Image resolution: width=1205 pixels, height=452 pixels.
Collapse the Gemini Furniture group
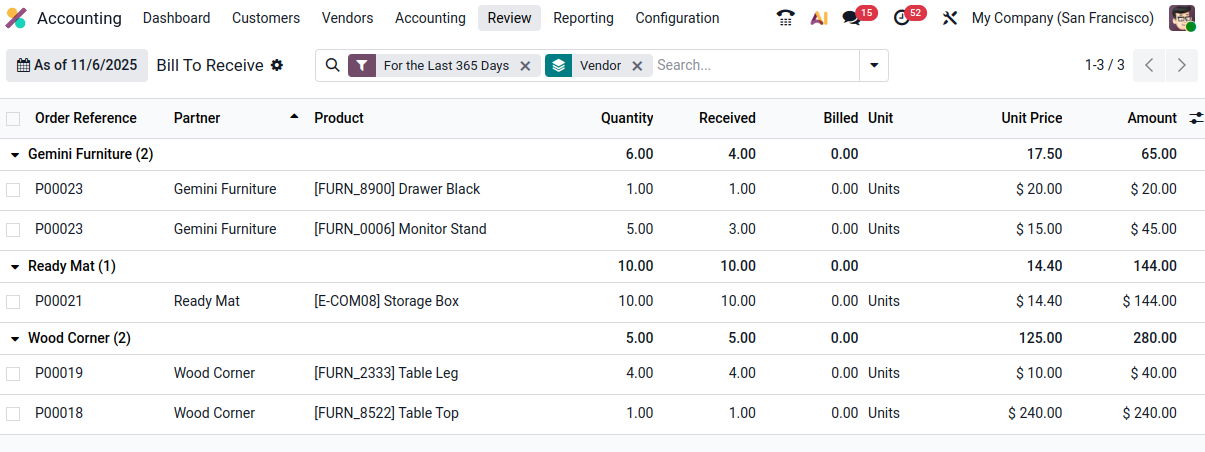15,155
